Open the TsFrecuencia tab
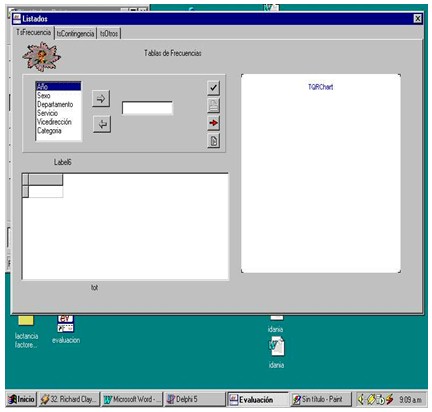Screen dimensions: 432x412 coord(33,32)
